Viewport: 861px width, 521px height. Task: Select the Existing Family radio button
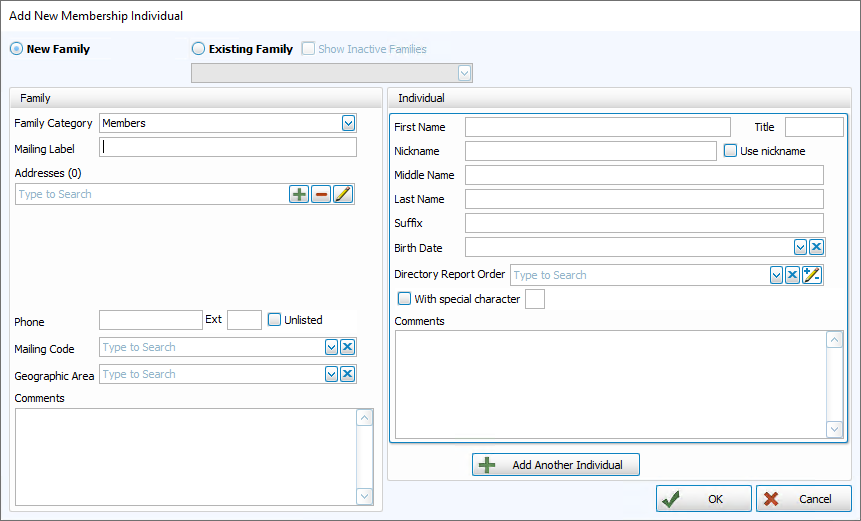coord(198,49)
